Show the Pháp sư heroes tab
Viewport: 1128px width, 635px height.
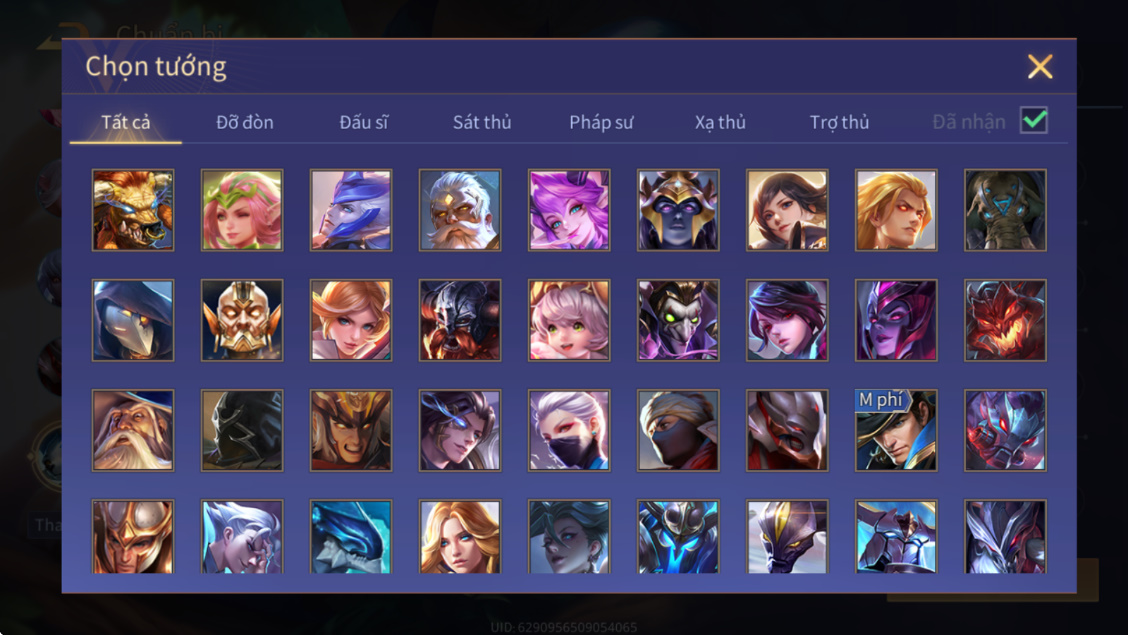pos(601,122)
